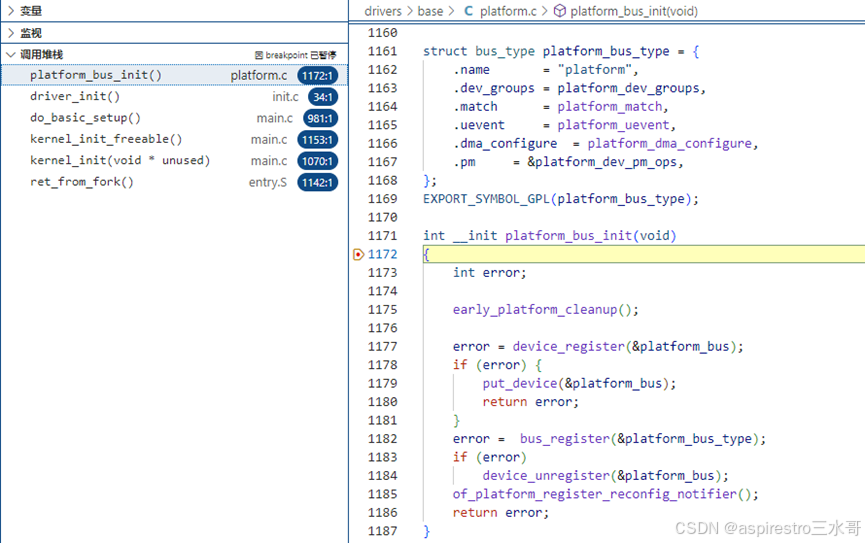865x543 pixels.
Task: Open platform.c breadcrumb segment
Action: point(508,11)
